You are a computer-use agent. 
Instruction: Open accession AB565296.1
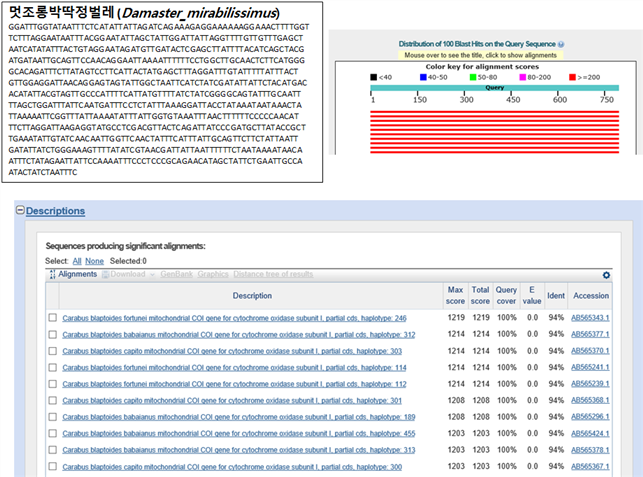[x=590, y=417]
